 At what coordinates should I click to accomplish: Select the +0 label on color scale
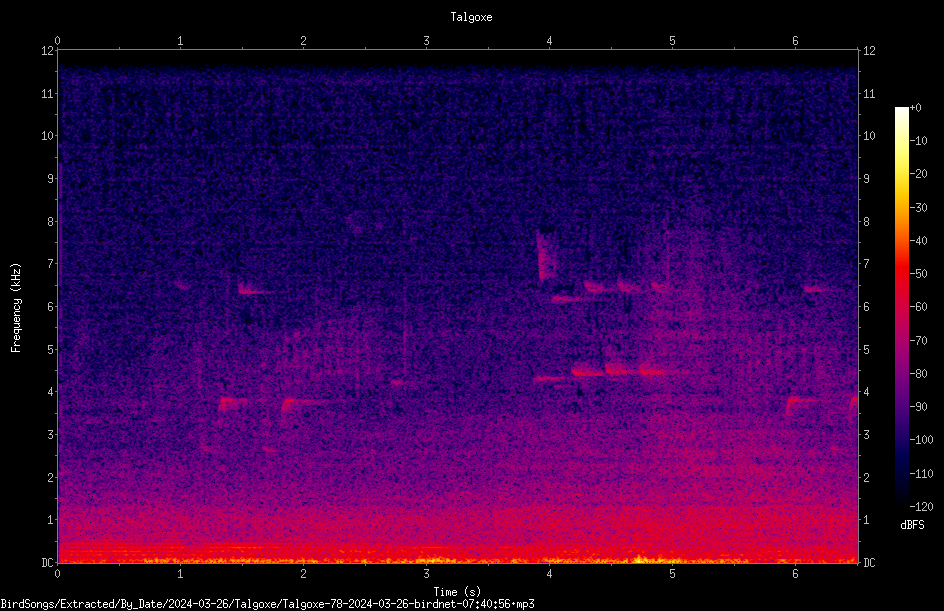tap(916, 108)
